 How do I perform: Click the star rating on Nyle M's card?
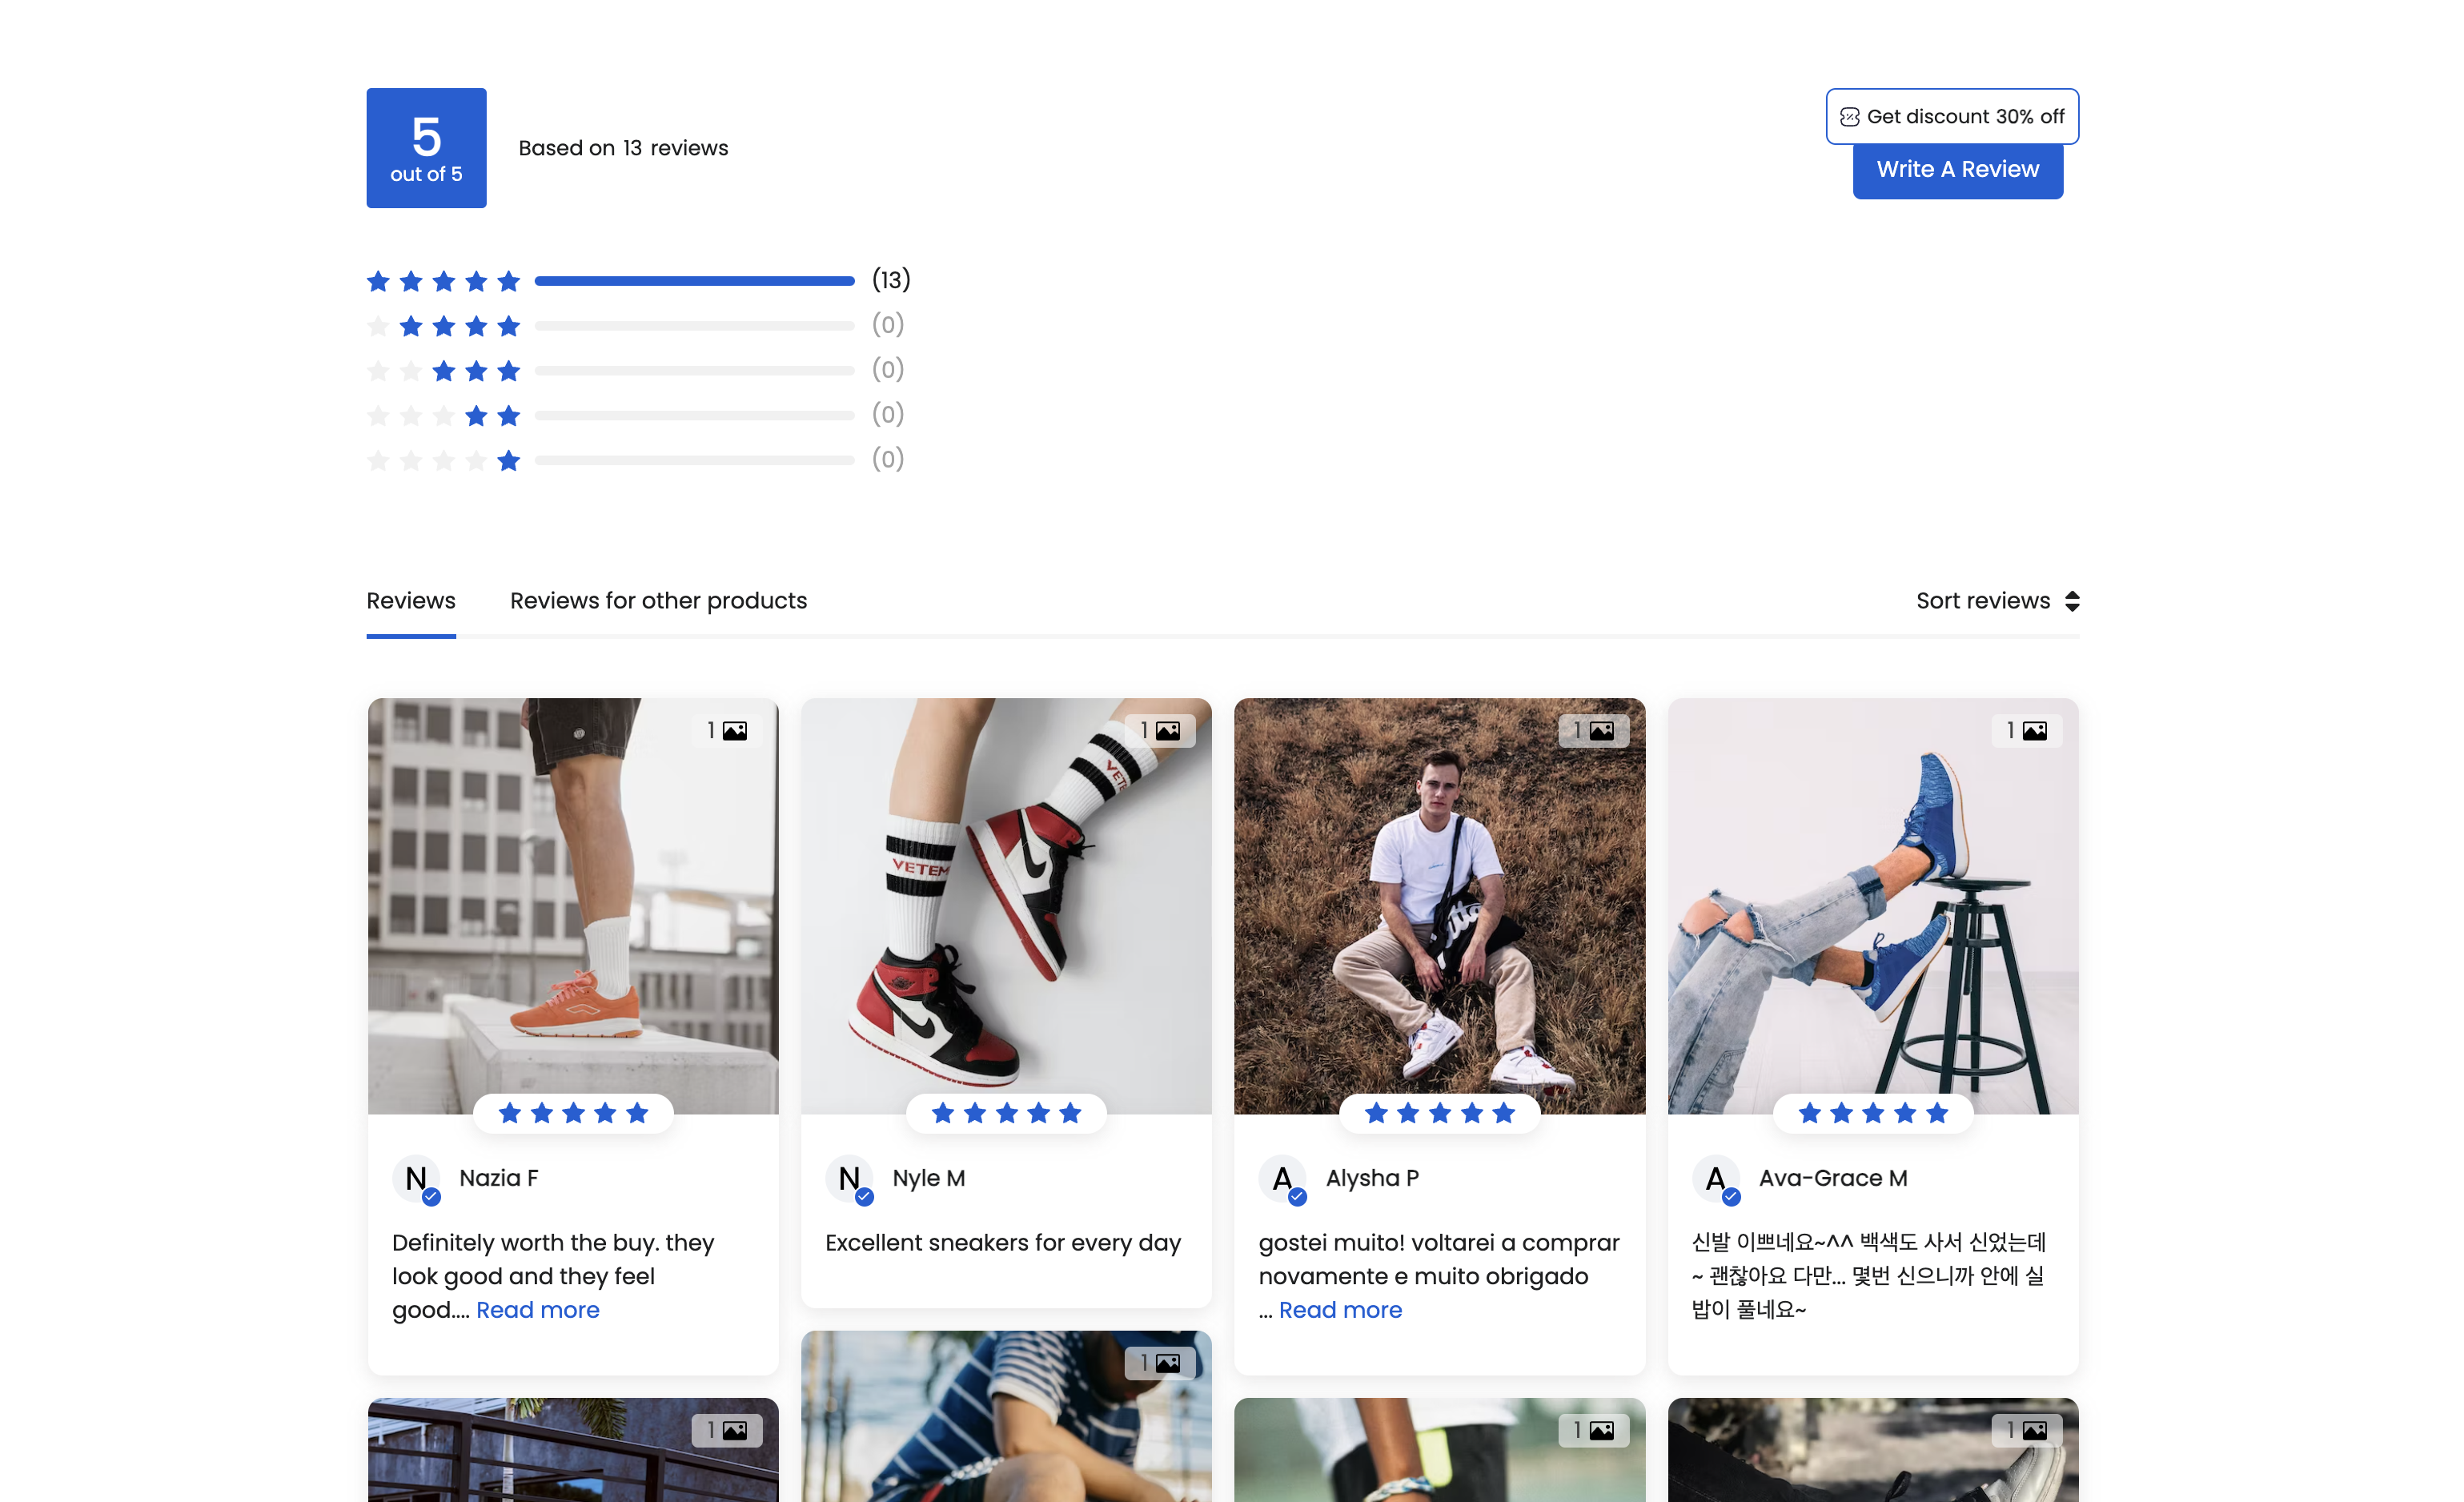pos(1006,1113)
